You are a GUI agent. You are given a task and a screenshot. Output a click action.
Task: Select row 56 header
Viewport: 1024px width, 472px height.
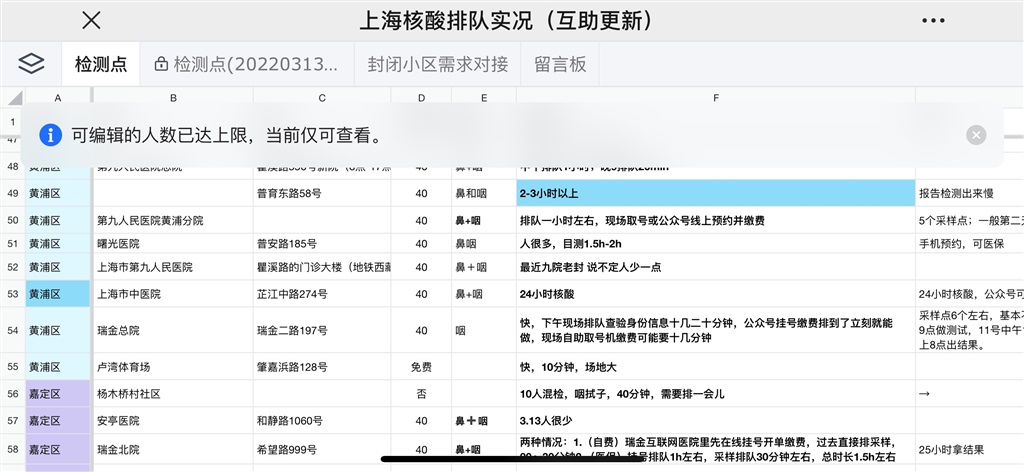[12, 394]
